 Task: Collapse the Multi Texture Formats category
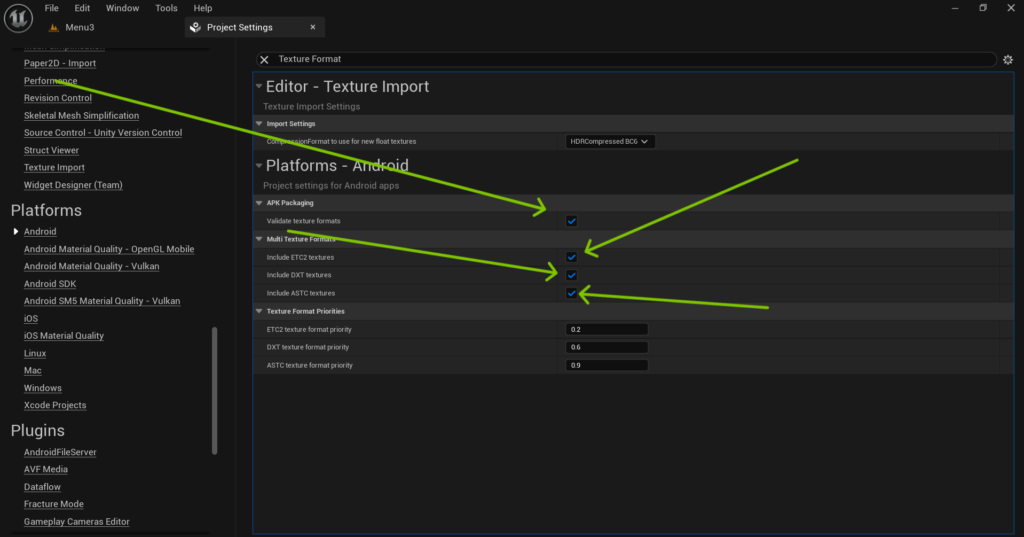(x=259, y=239)
